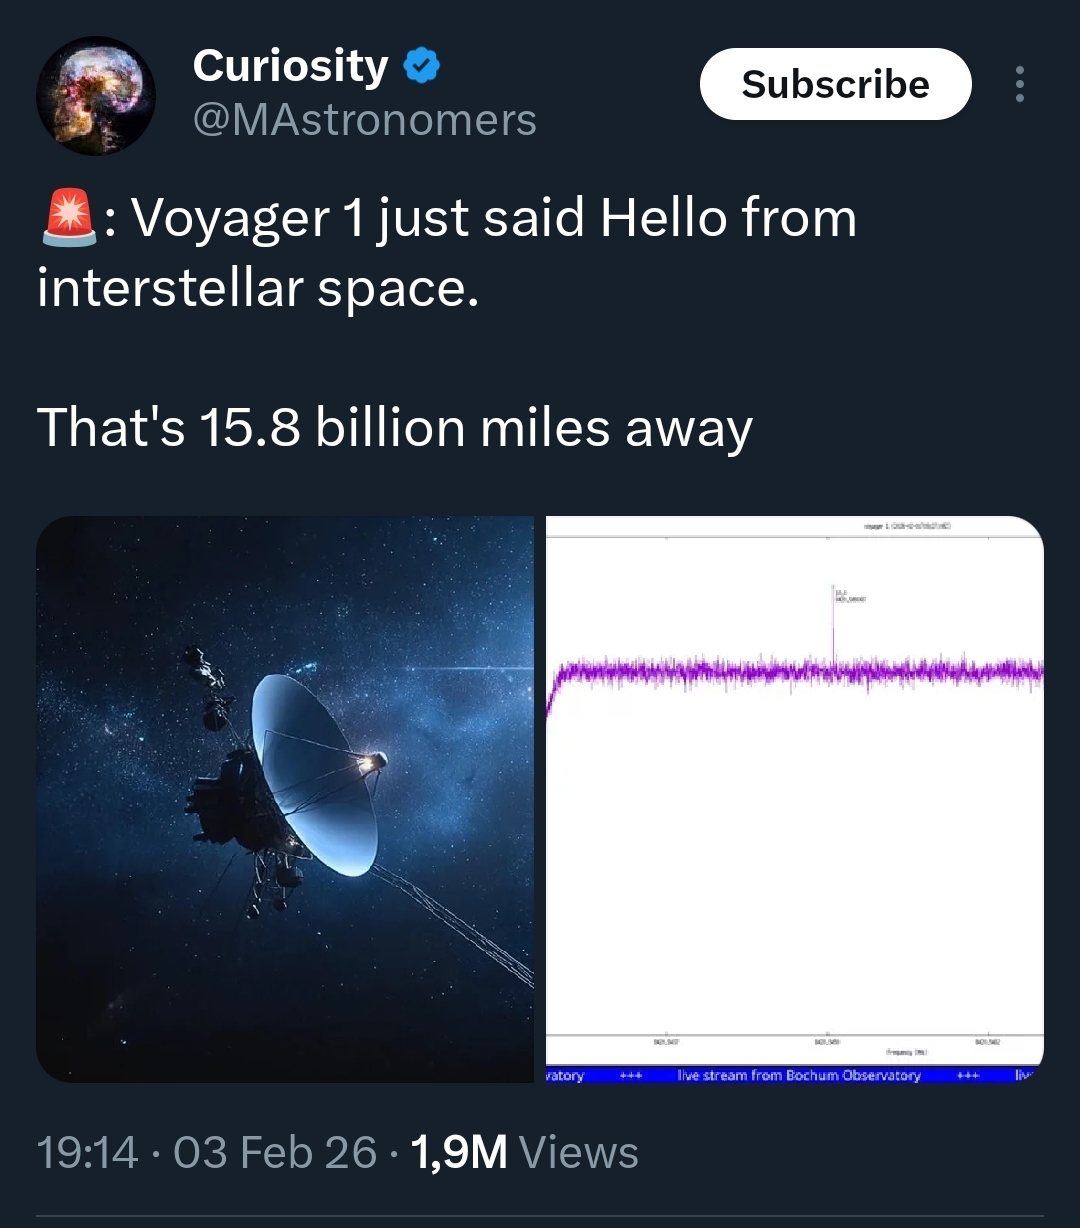Open the Curiosity display name
Viewport: 1080px width, 1228px height.
click(290, 67)
